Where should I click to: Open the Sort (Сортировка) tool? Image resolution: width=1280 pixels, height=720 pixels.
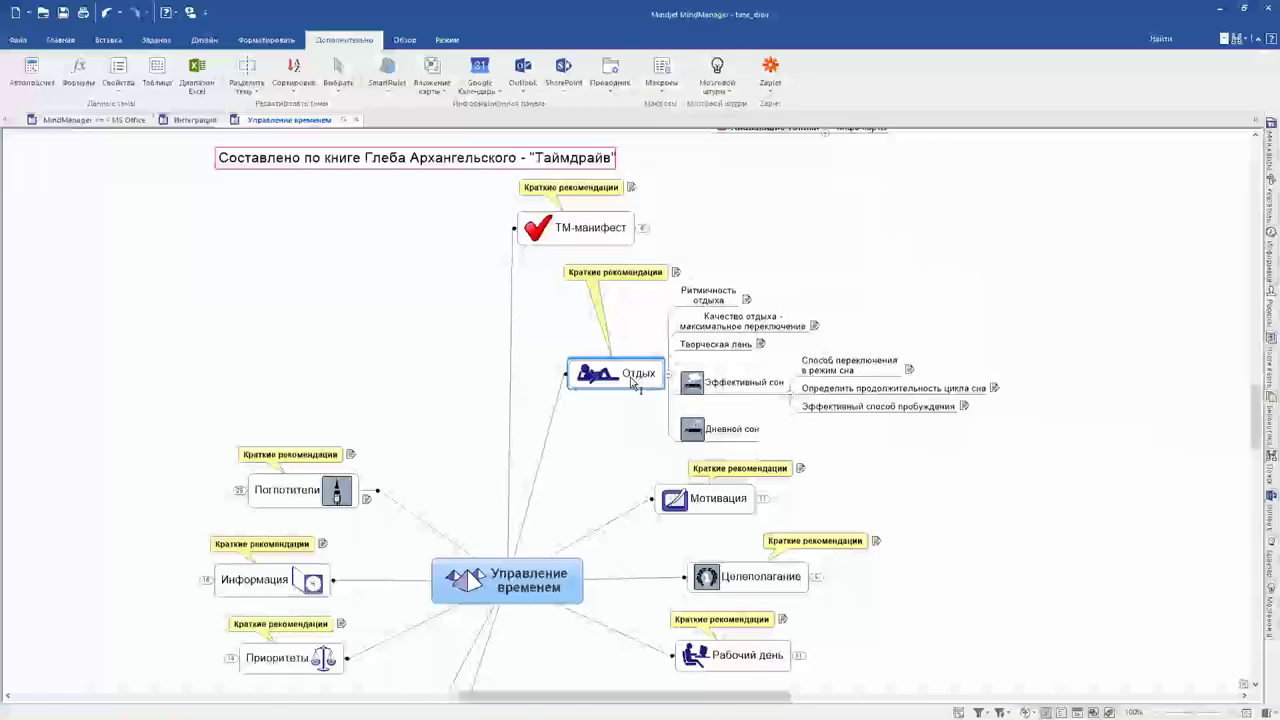(x=294, y=73)
